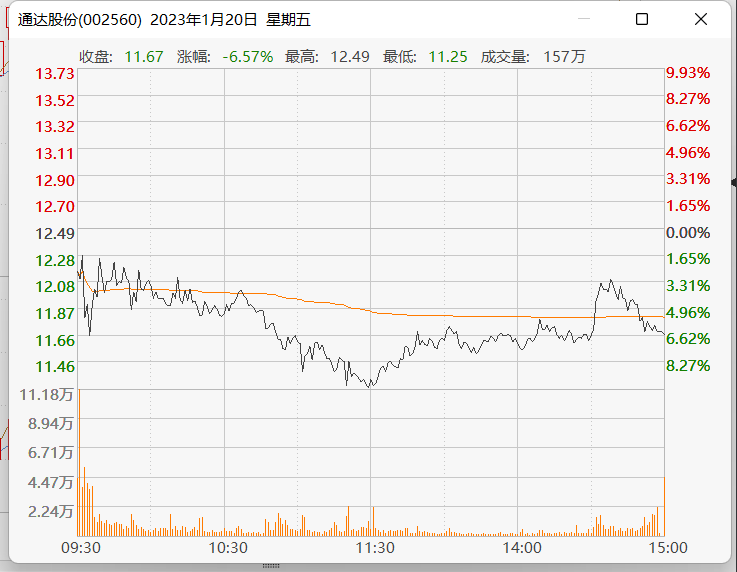Select the 涨幅 value -6.57%
Image resolution: width=737 pixels, height=572 pixels.
(x=248, y=57)
